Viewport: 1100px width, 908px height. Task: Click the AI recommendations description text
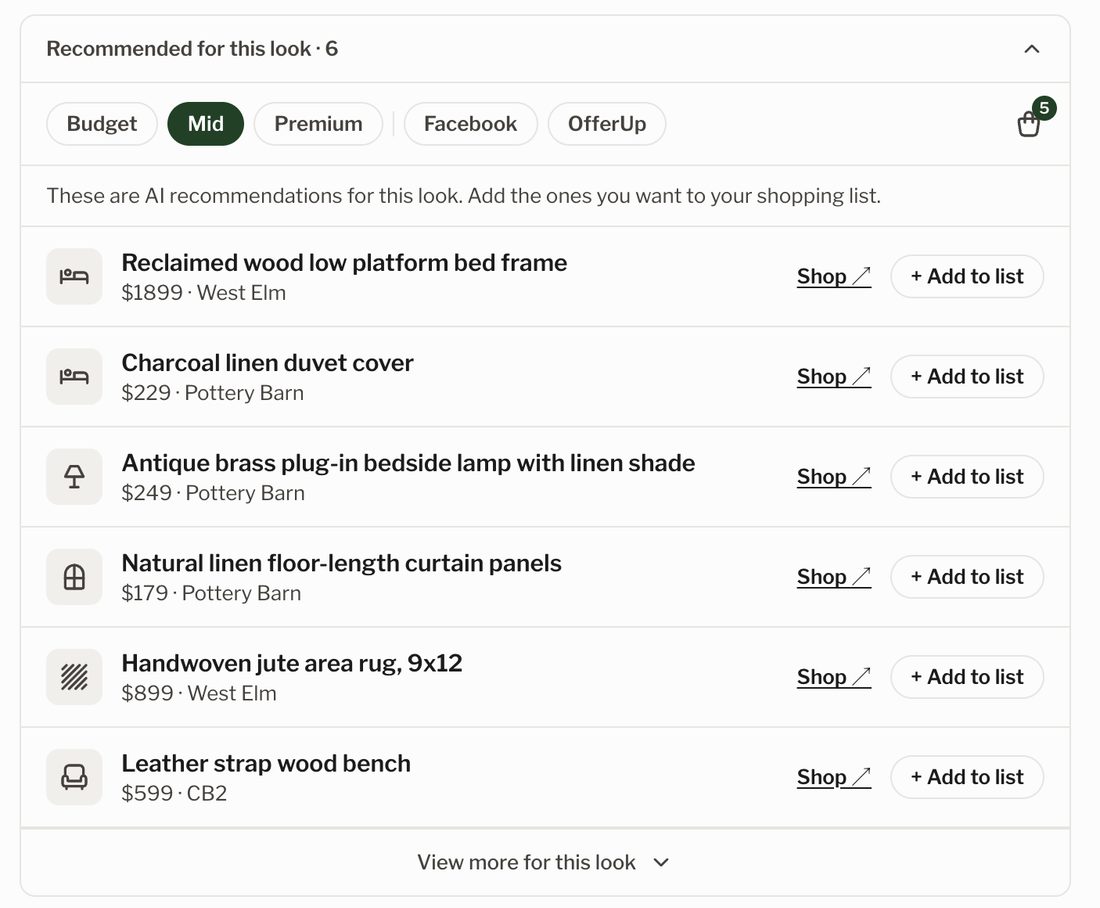pyautogui.click(x=464, y=196)
